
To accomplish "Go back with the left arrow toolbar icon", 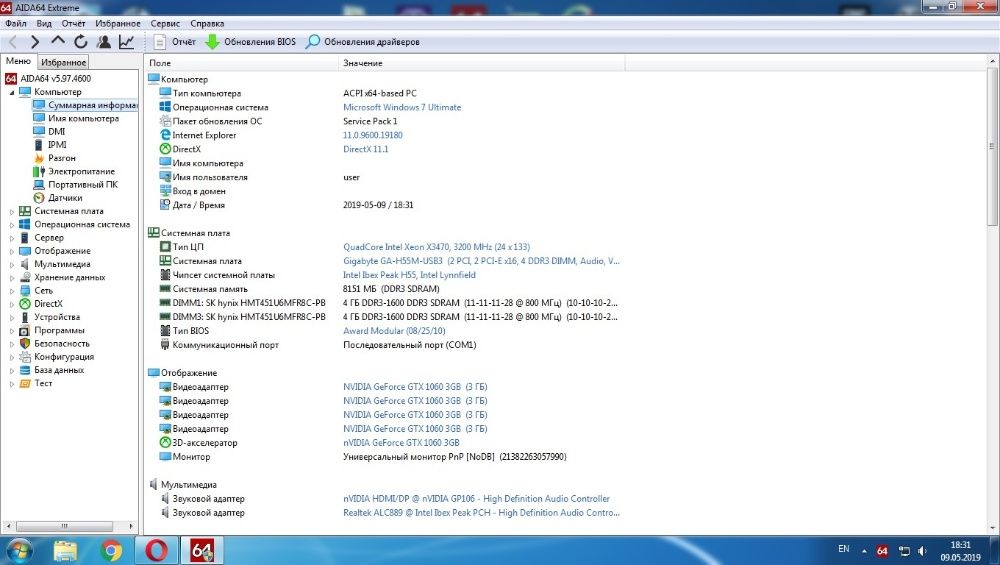I will tap(13, 42).
